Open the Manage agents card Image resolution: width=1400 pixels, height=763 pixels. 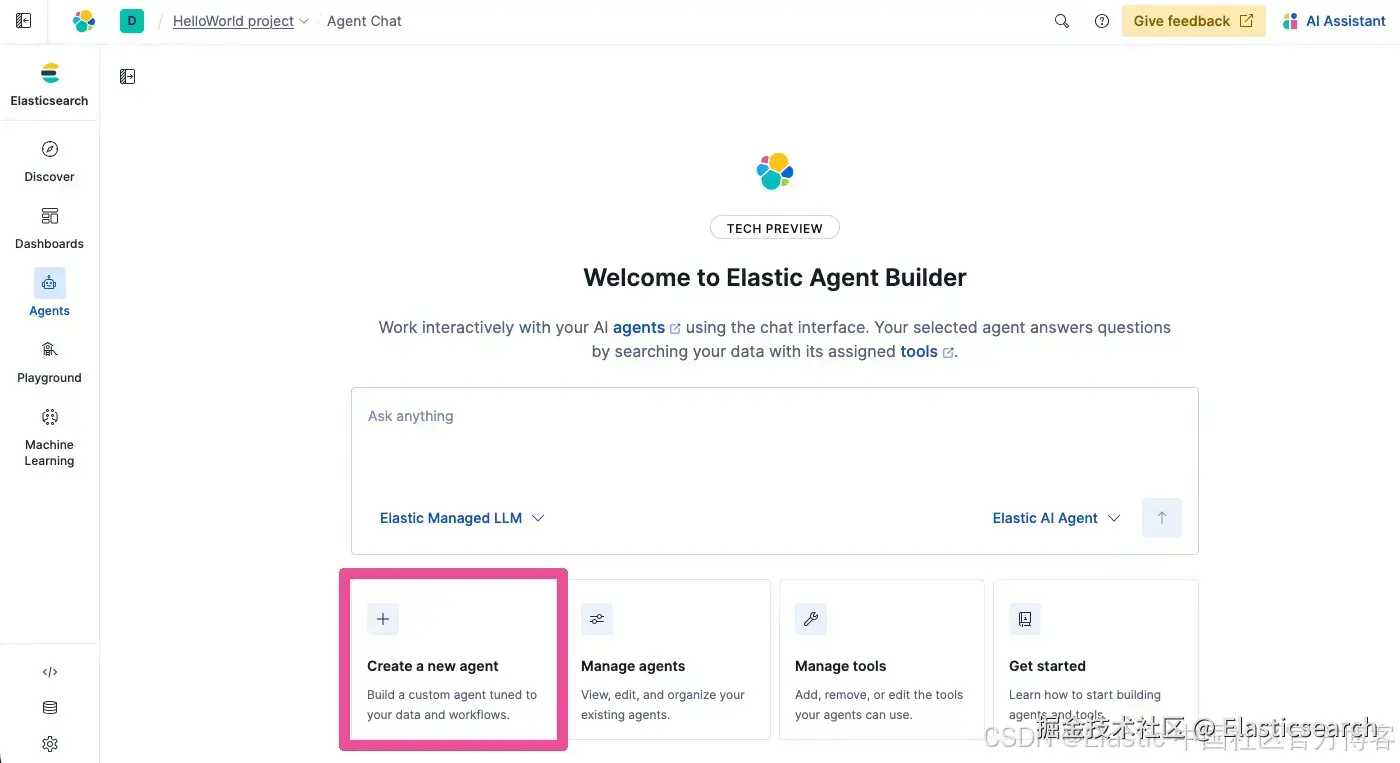[668, 660]
